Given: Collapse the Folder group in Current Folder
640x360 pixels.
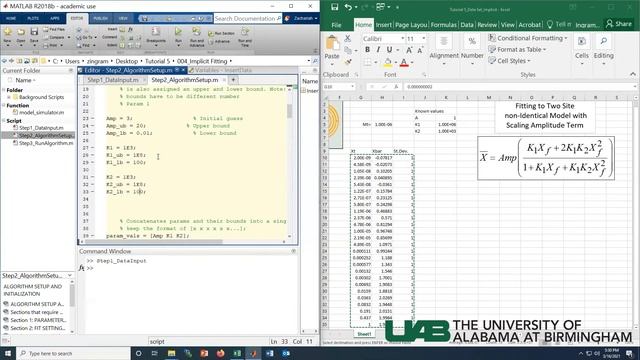Looking at the screenshot, I should coord(4,90).
